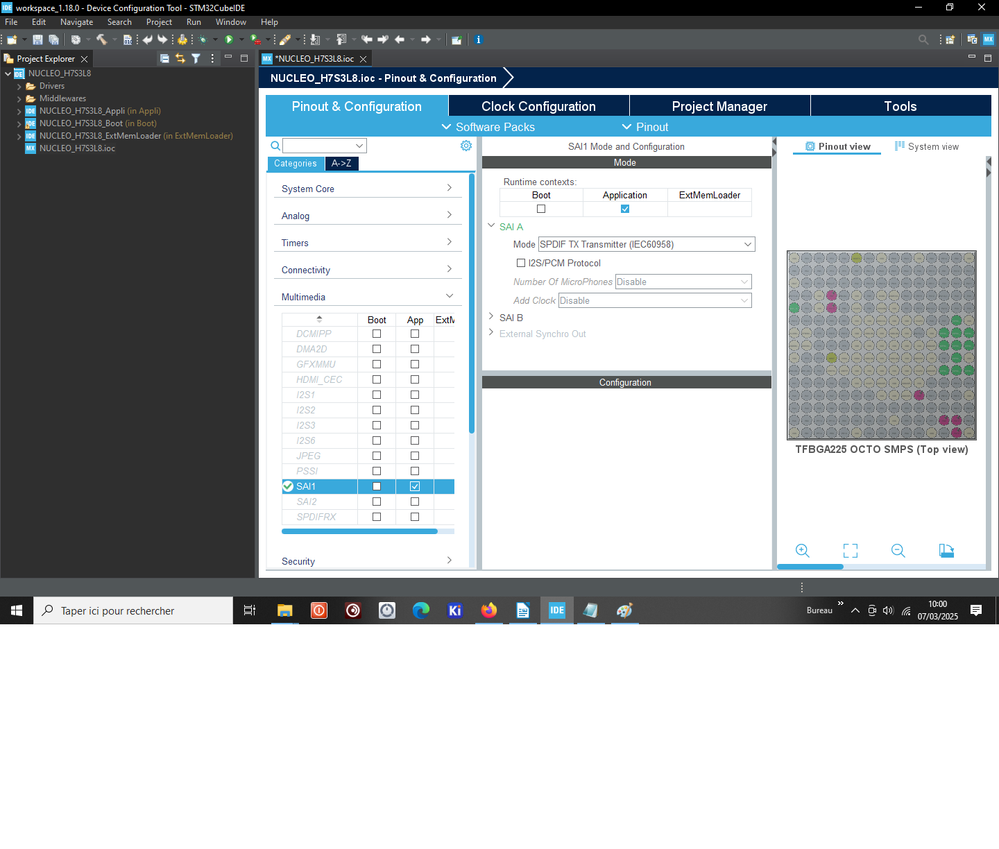Screen dimensions: 999x849
Task: Open the SAI A Mode dropdown
Action: (x=647, y=245)
